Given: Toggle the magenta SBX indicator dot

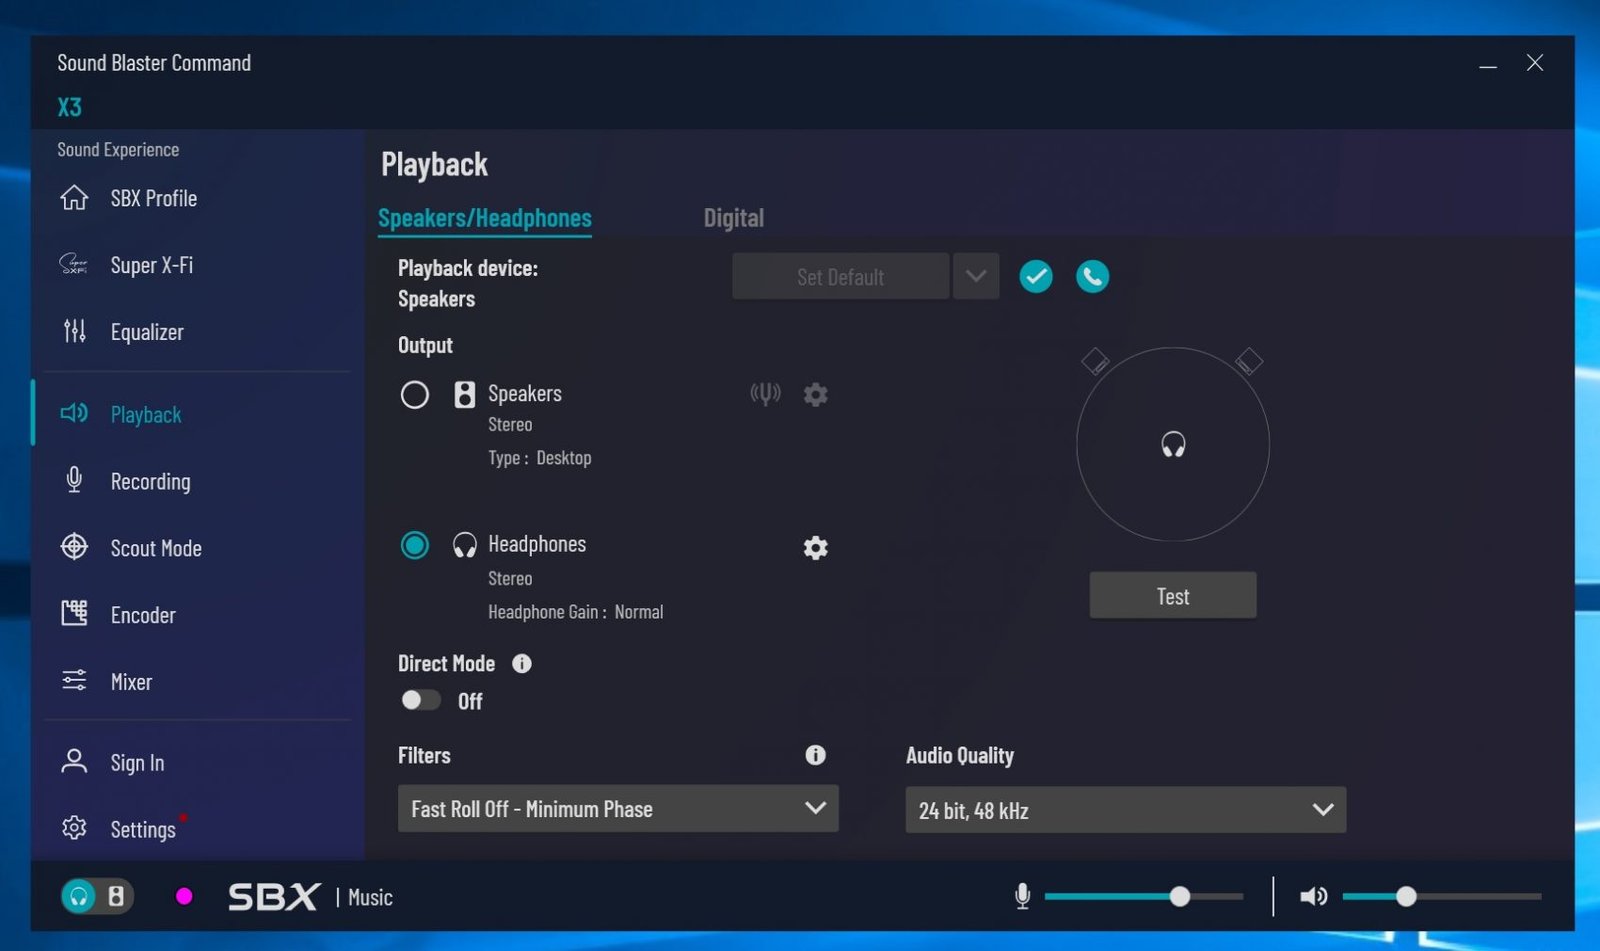Looking at the screenshot, I should pyautogui.click(x=184, y=896).
